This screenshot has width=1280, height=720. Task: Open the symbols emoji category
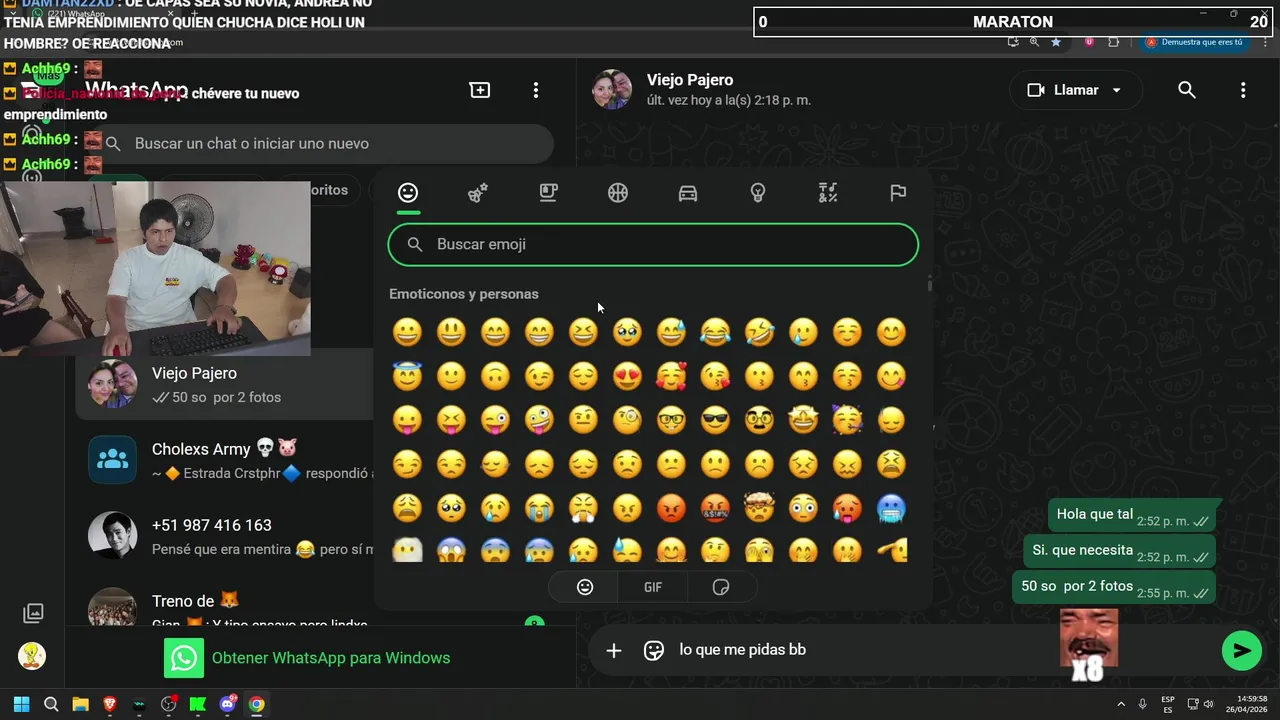[828, 193]
